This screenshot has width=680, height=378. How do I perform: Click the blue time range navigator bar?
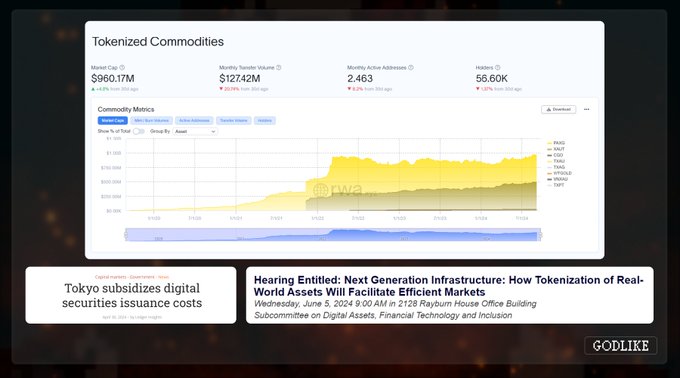(x=333, y=235)
